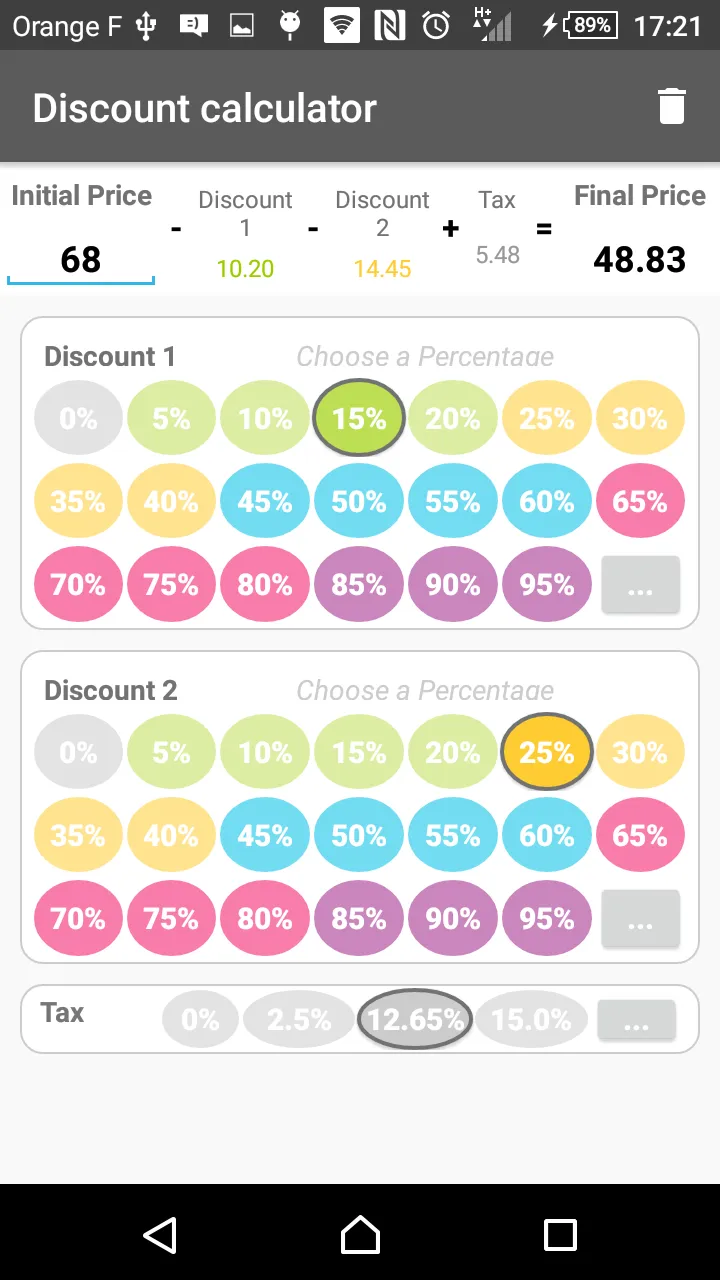Select the 2.5% tax option
This screenshot has width=720, height=1280.
click(x=299, y=1019)
